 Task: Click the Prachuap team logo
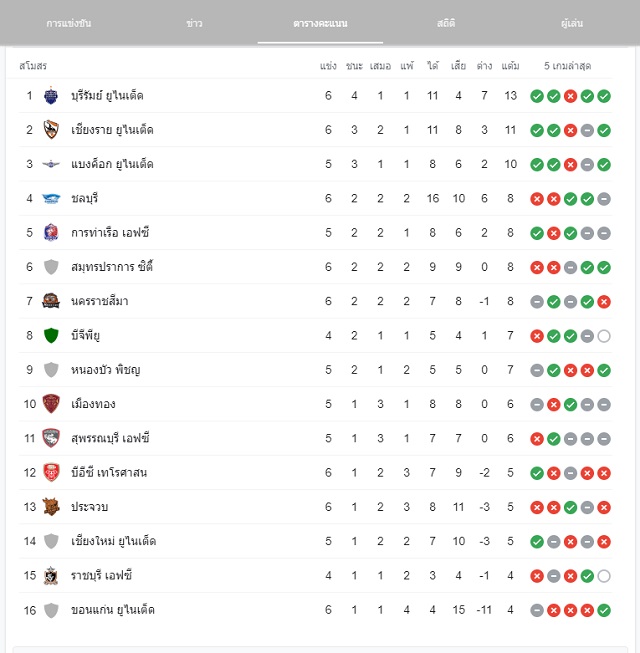(x=51, y=507)
